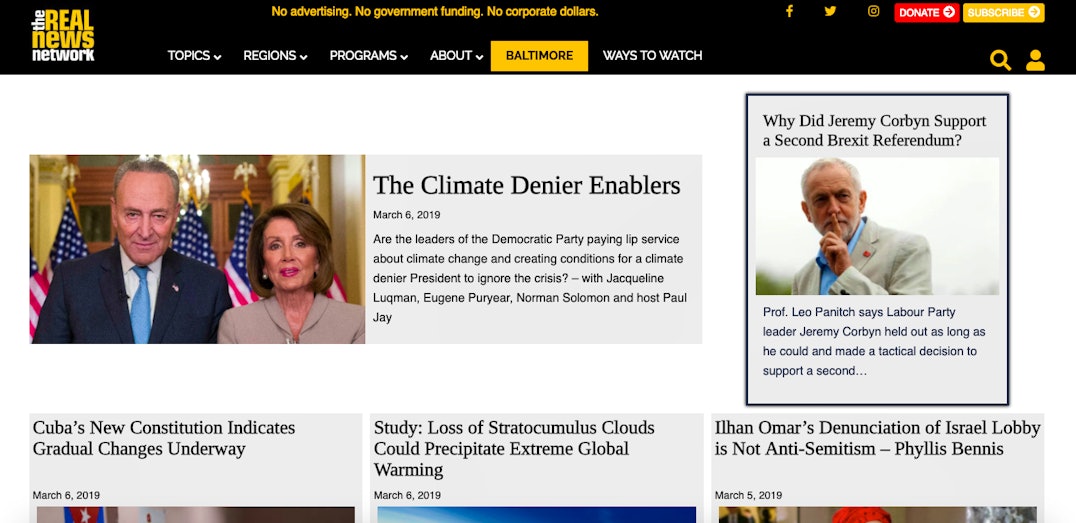Open the Stratocumulus Clouds study headline
The image size is (1076, 523).
coord(514,449)
